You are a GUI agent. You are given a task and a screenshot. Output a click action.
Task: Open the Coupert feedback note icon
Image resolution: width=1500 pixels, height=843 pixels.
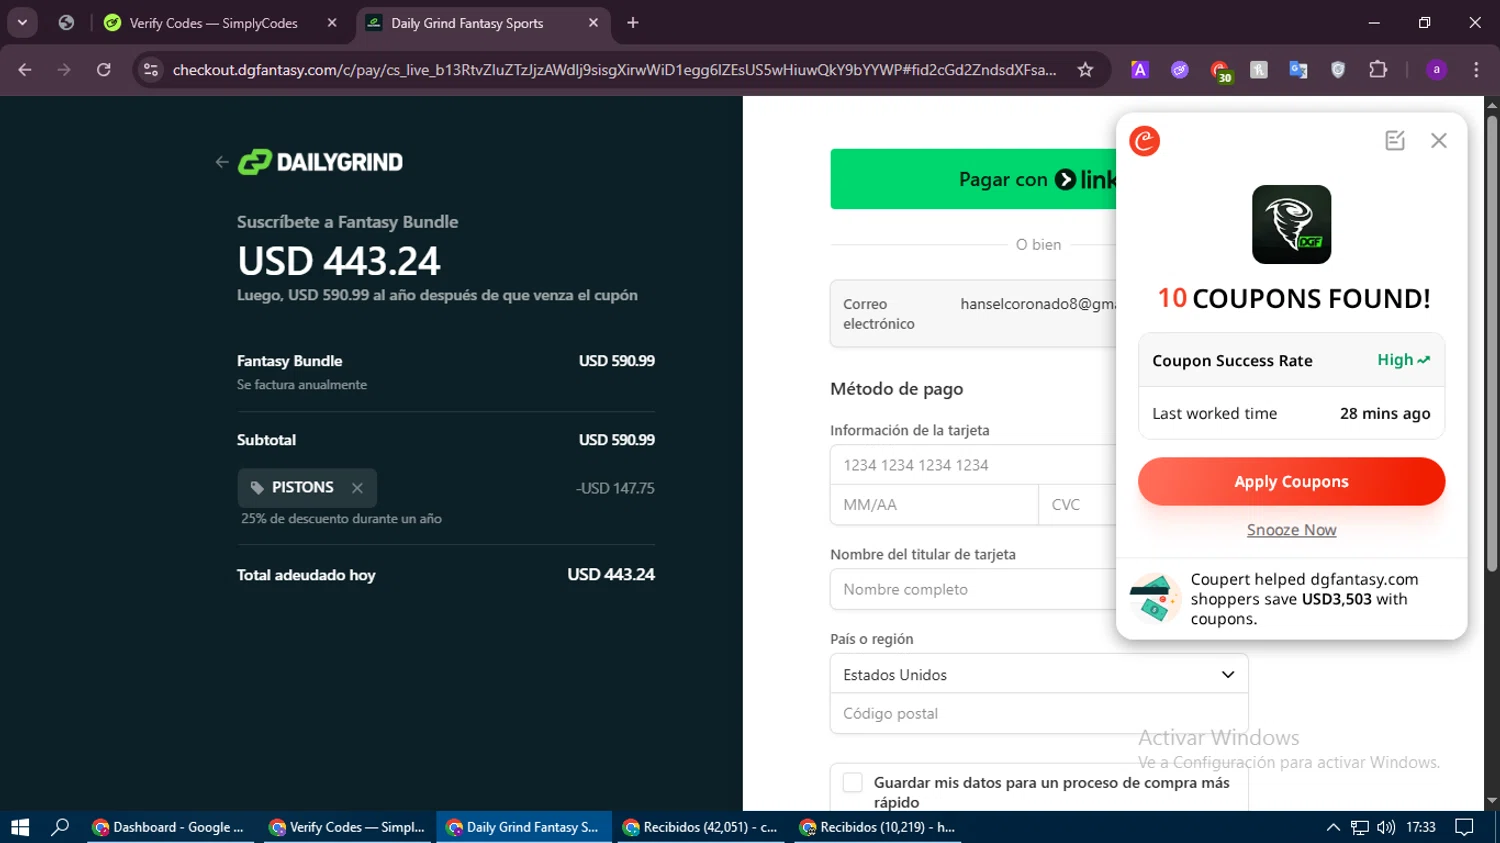[1395, 141]
